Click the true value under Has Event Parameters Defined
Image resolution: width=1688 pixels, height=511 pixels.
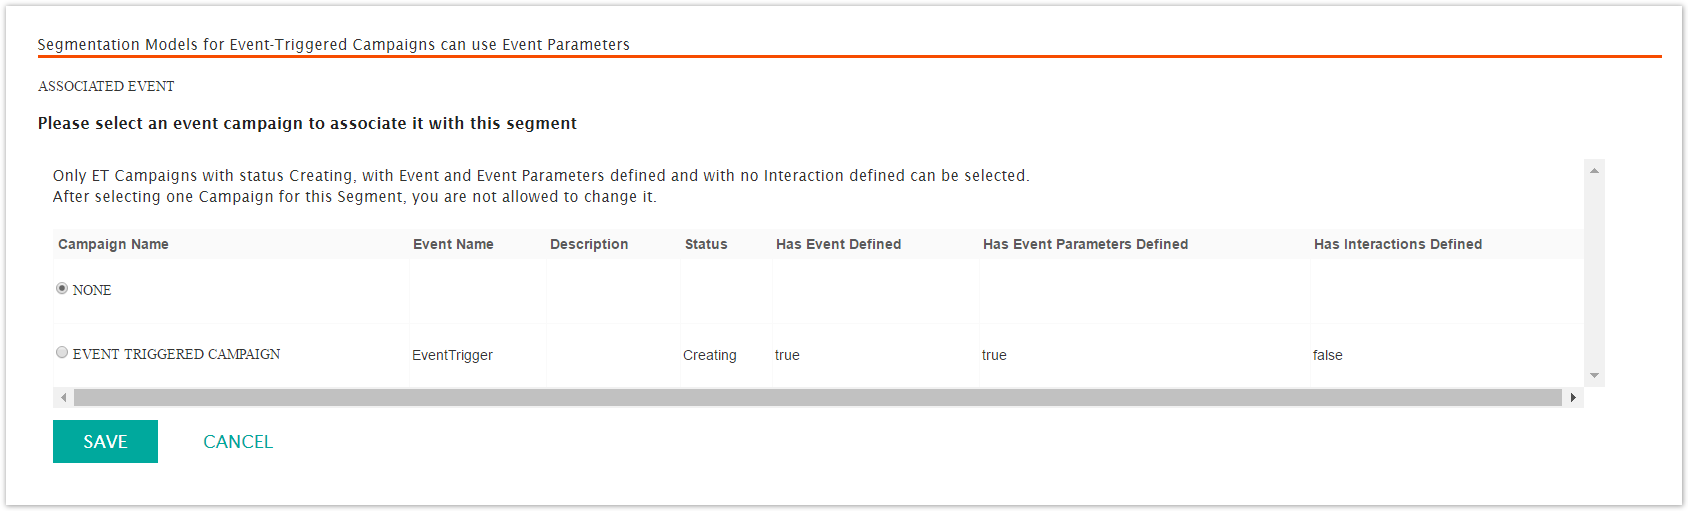pos(994,355)
